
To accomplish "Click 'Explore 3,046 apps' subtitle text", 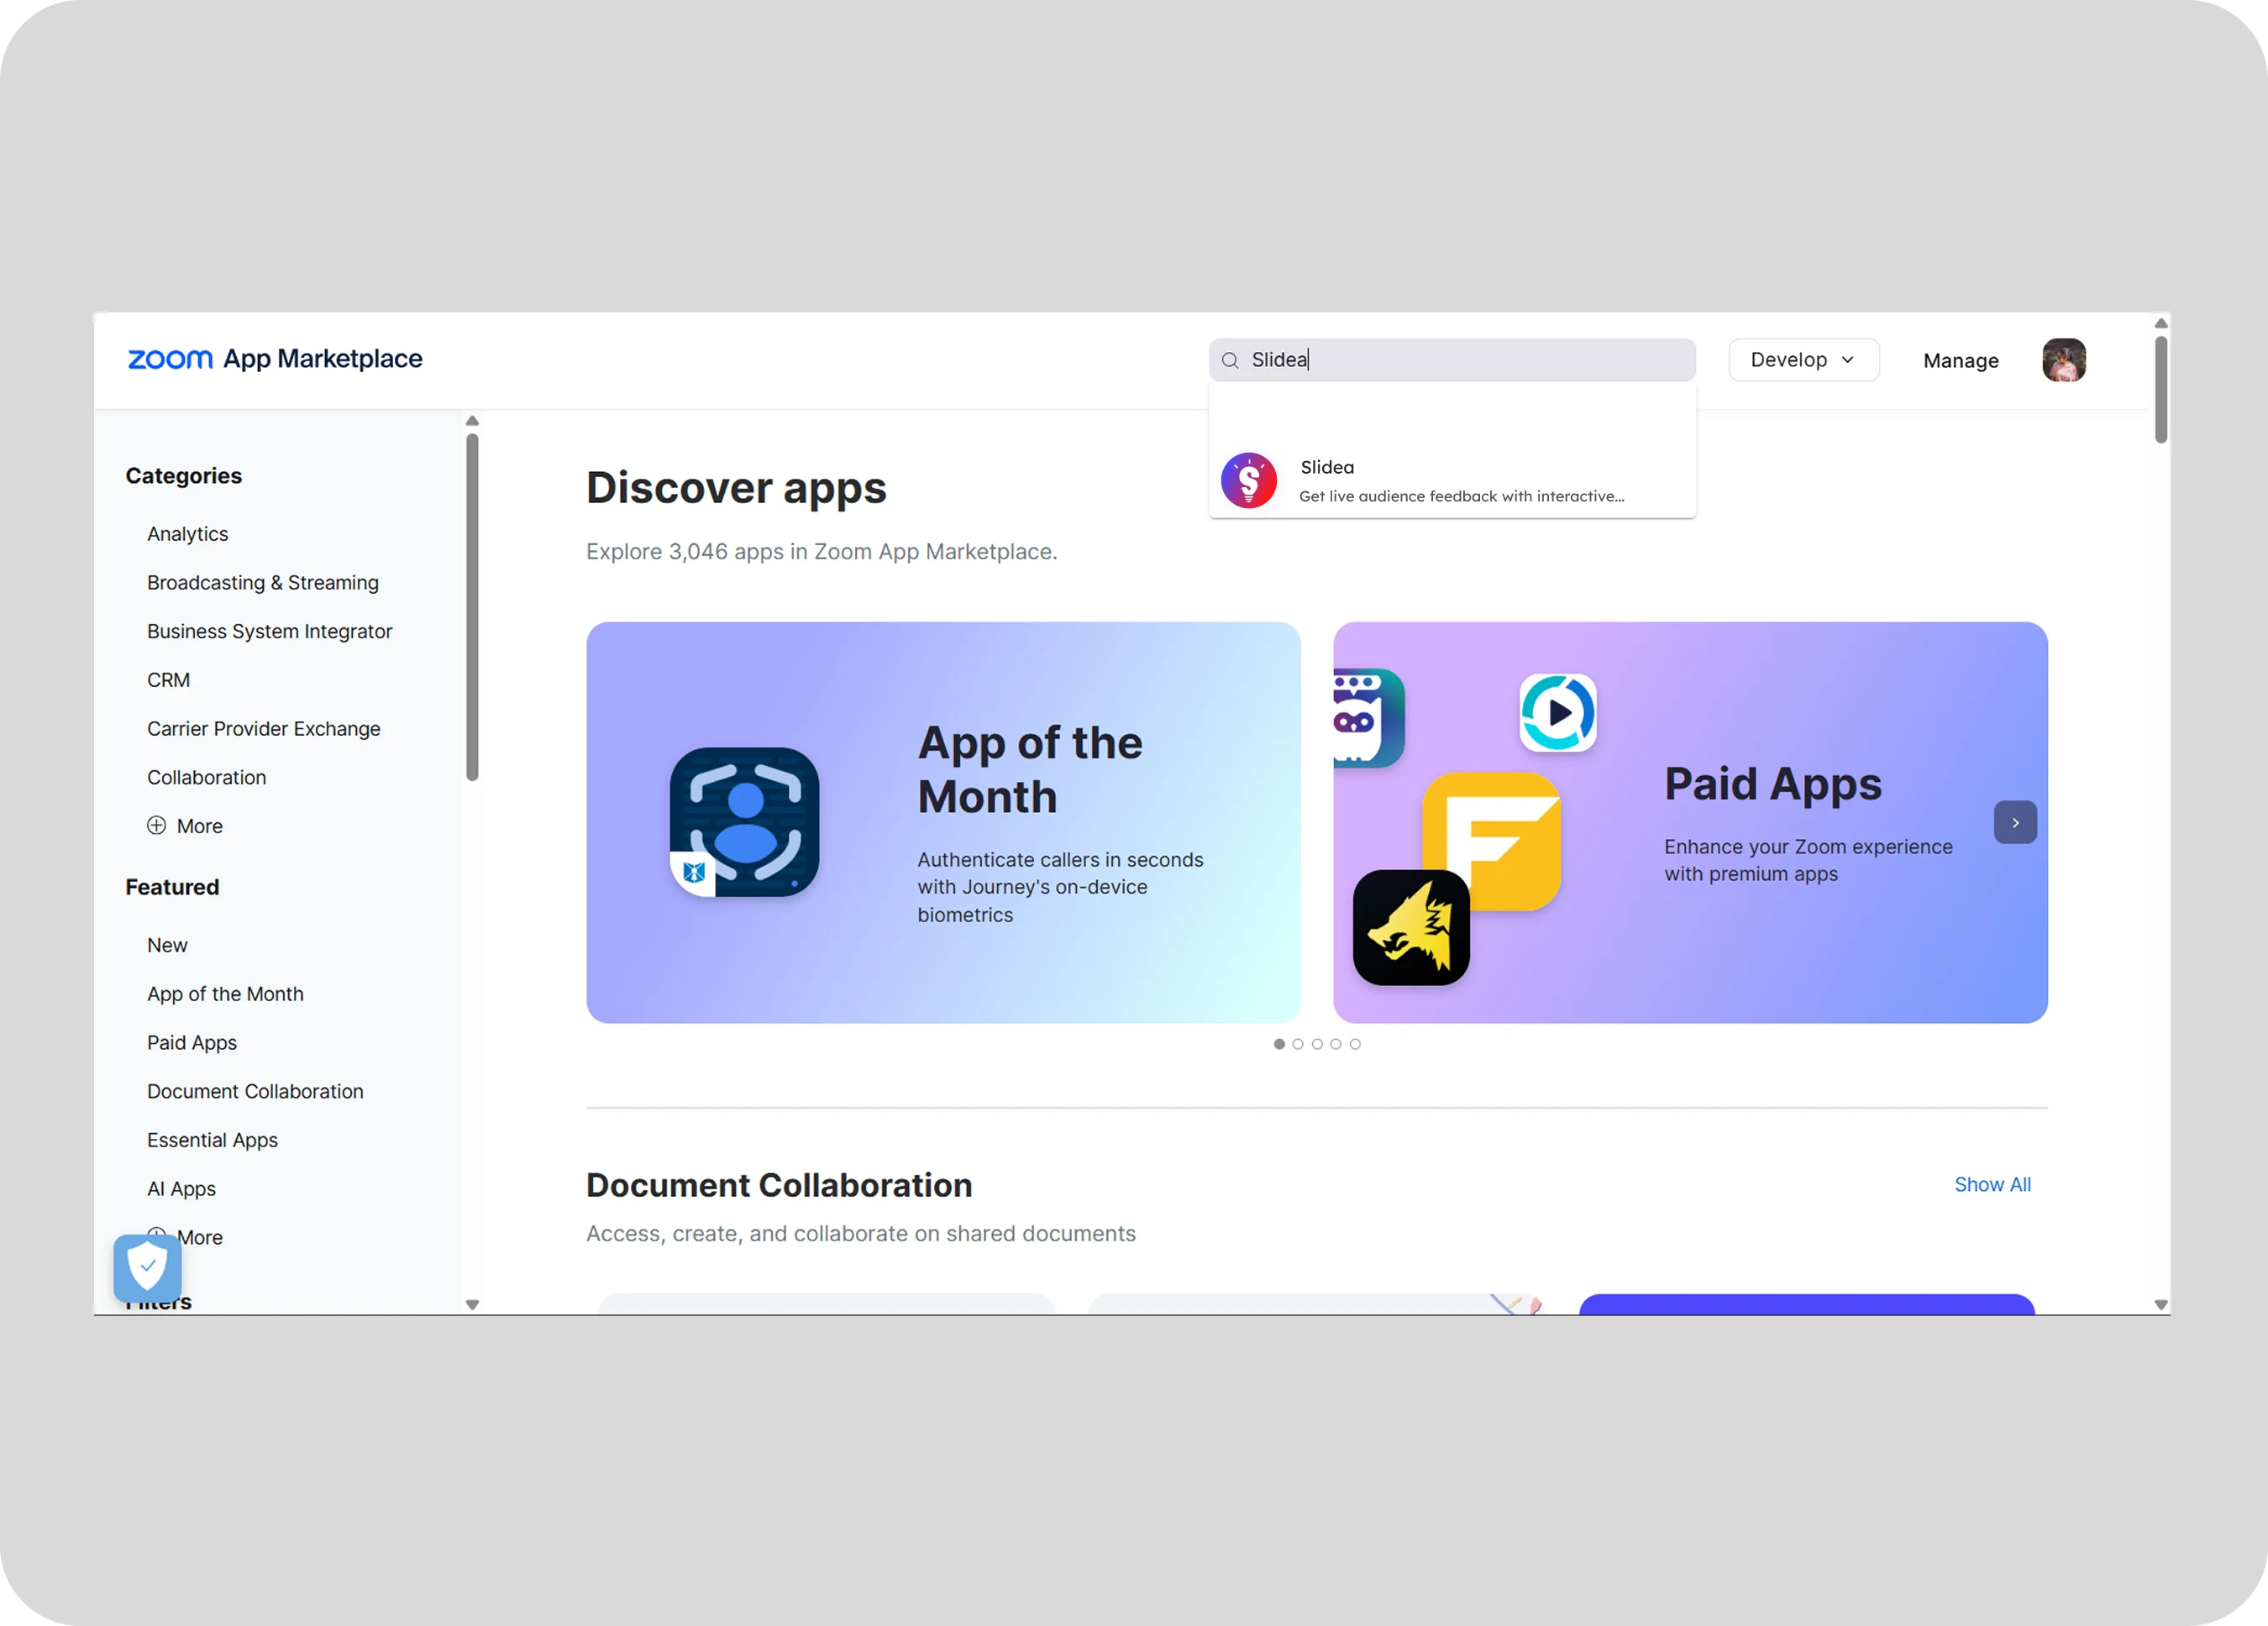I will pyautogui.click(x=822, y=552).
